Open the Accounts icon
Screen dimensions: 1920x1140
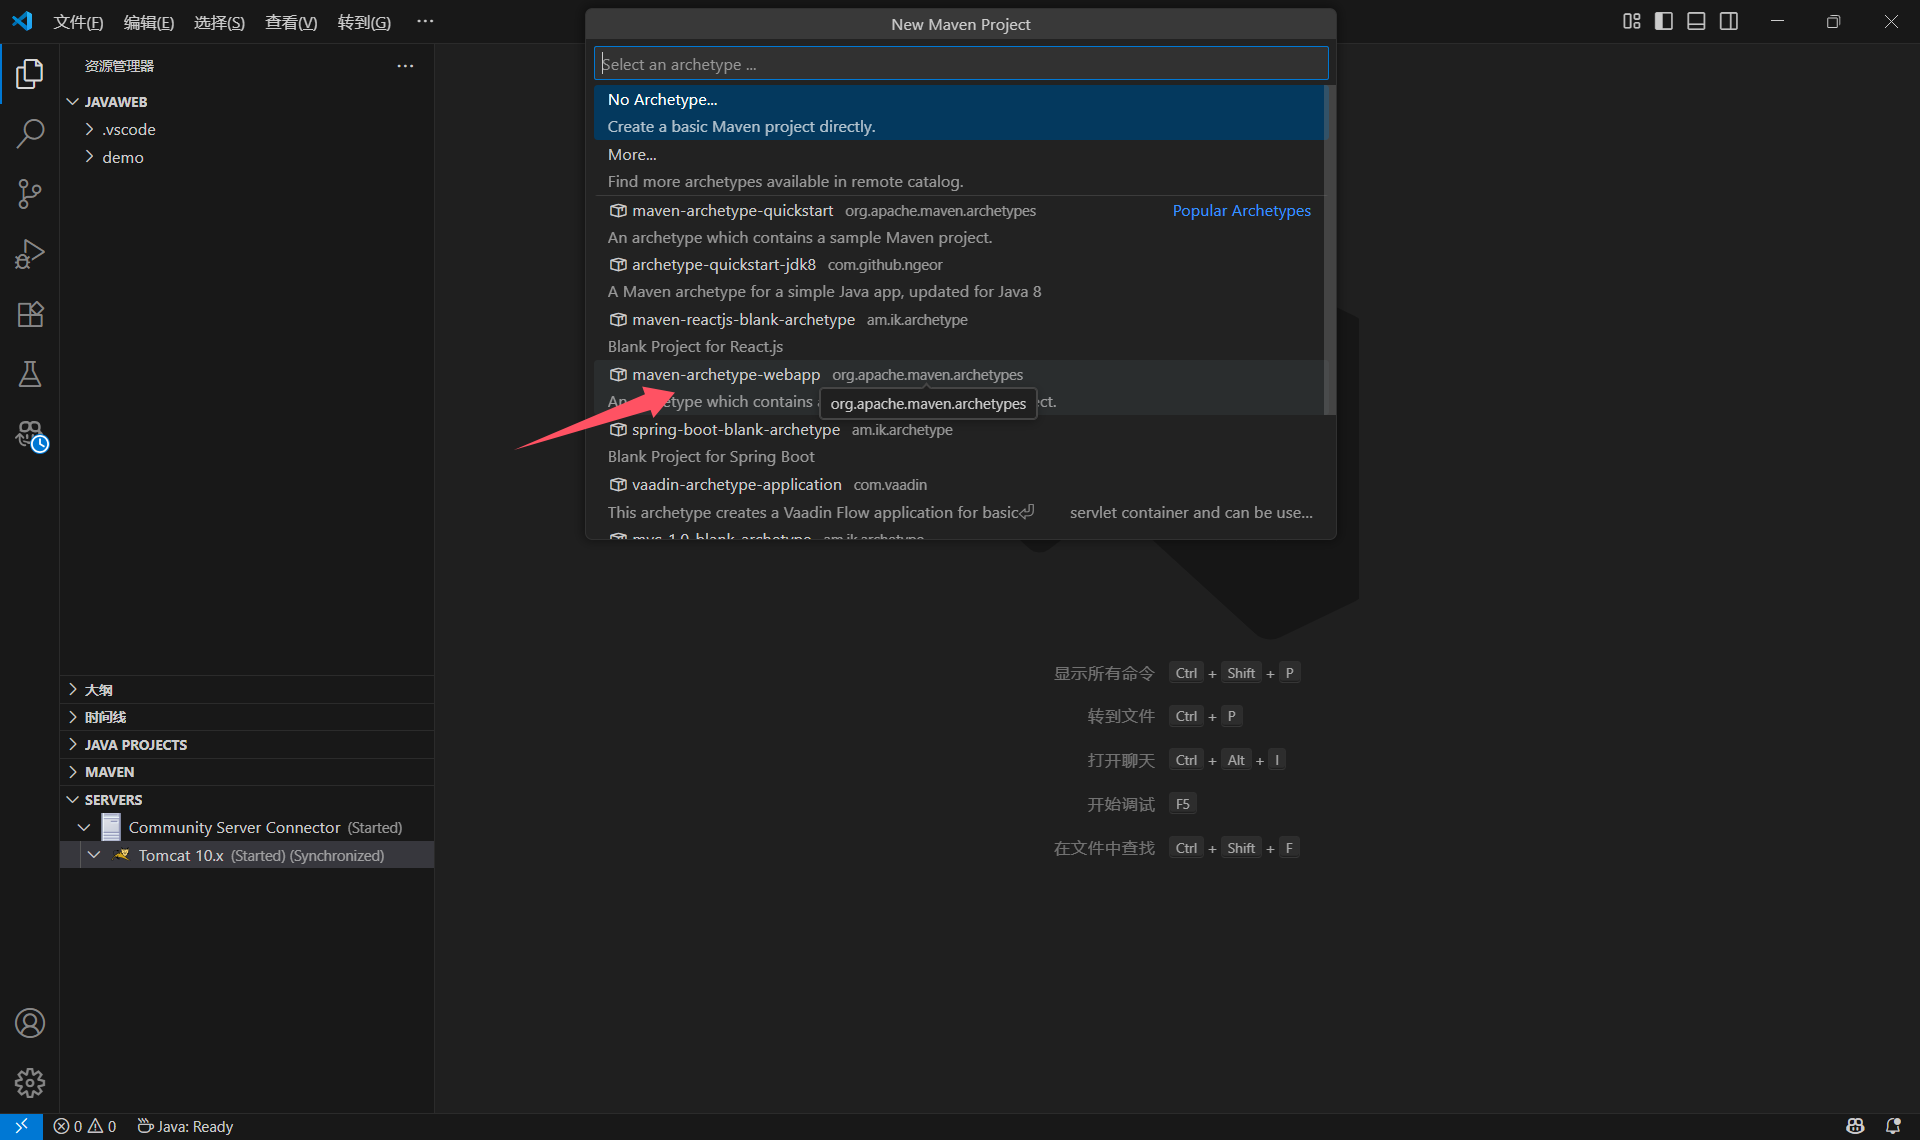click(30, 1023)
